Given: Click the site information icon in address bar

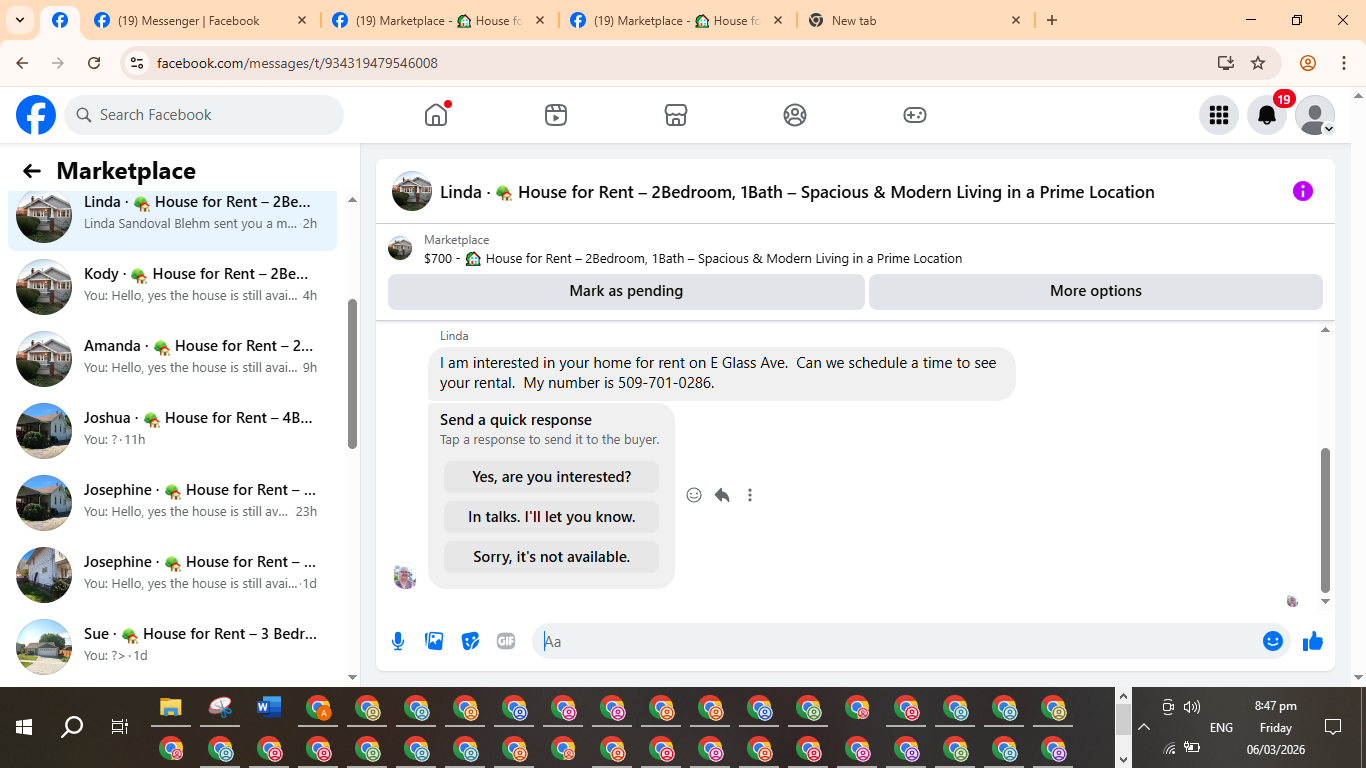Looking at the screenshot, I should [x=137, y=63].
